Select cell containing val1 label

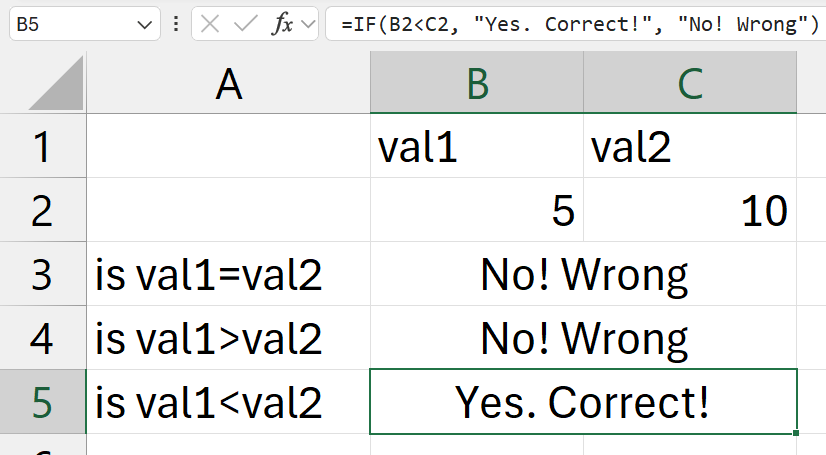tap(477, 147)
